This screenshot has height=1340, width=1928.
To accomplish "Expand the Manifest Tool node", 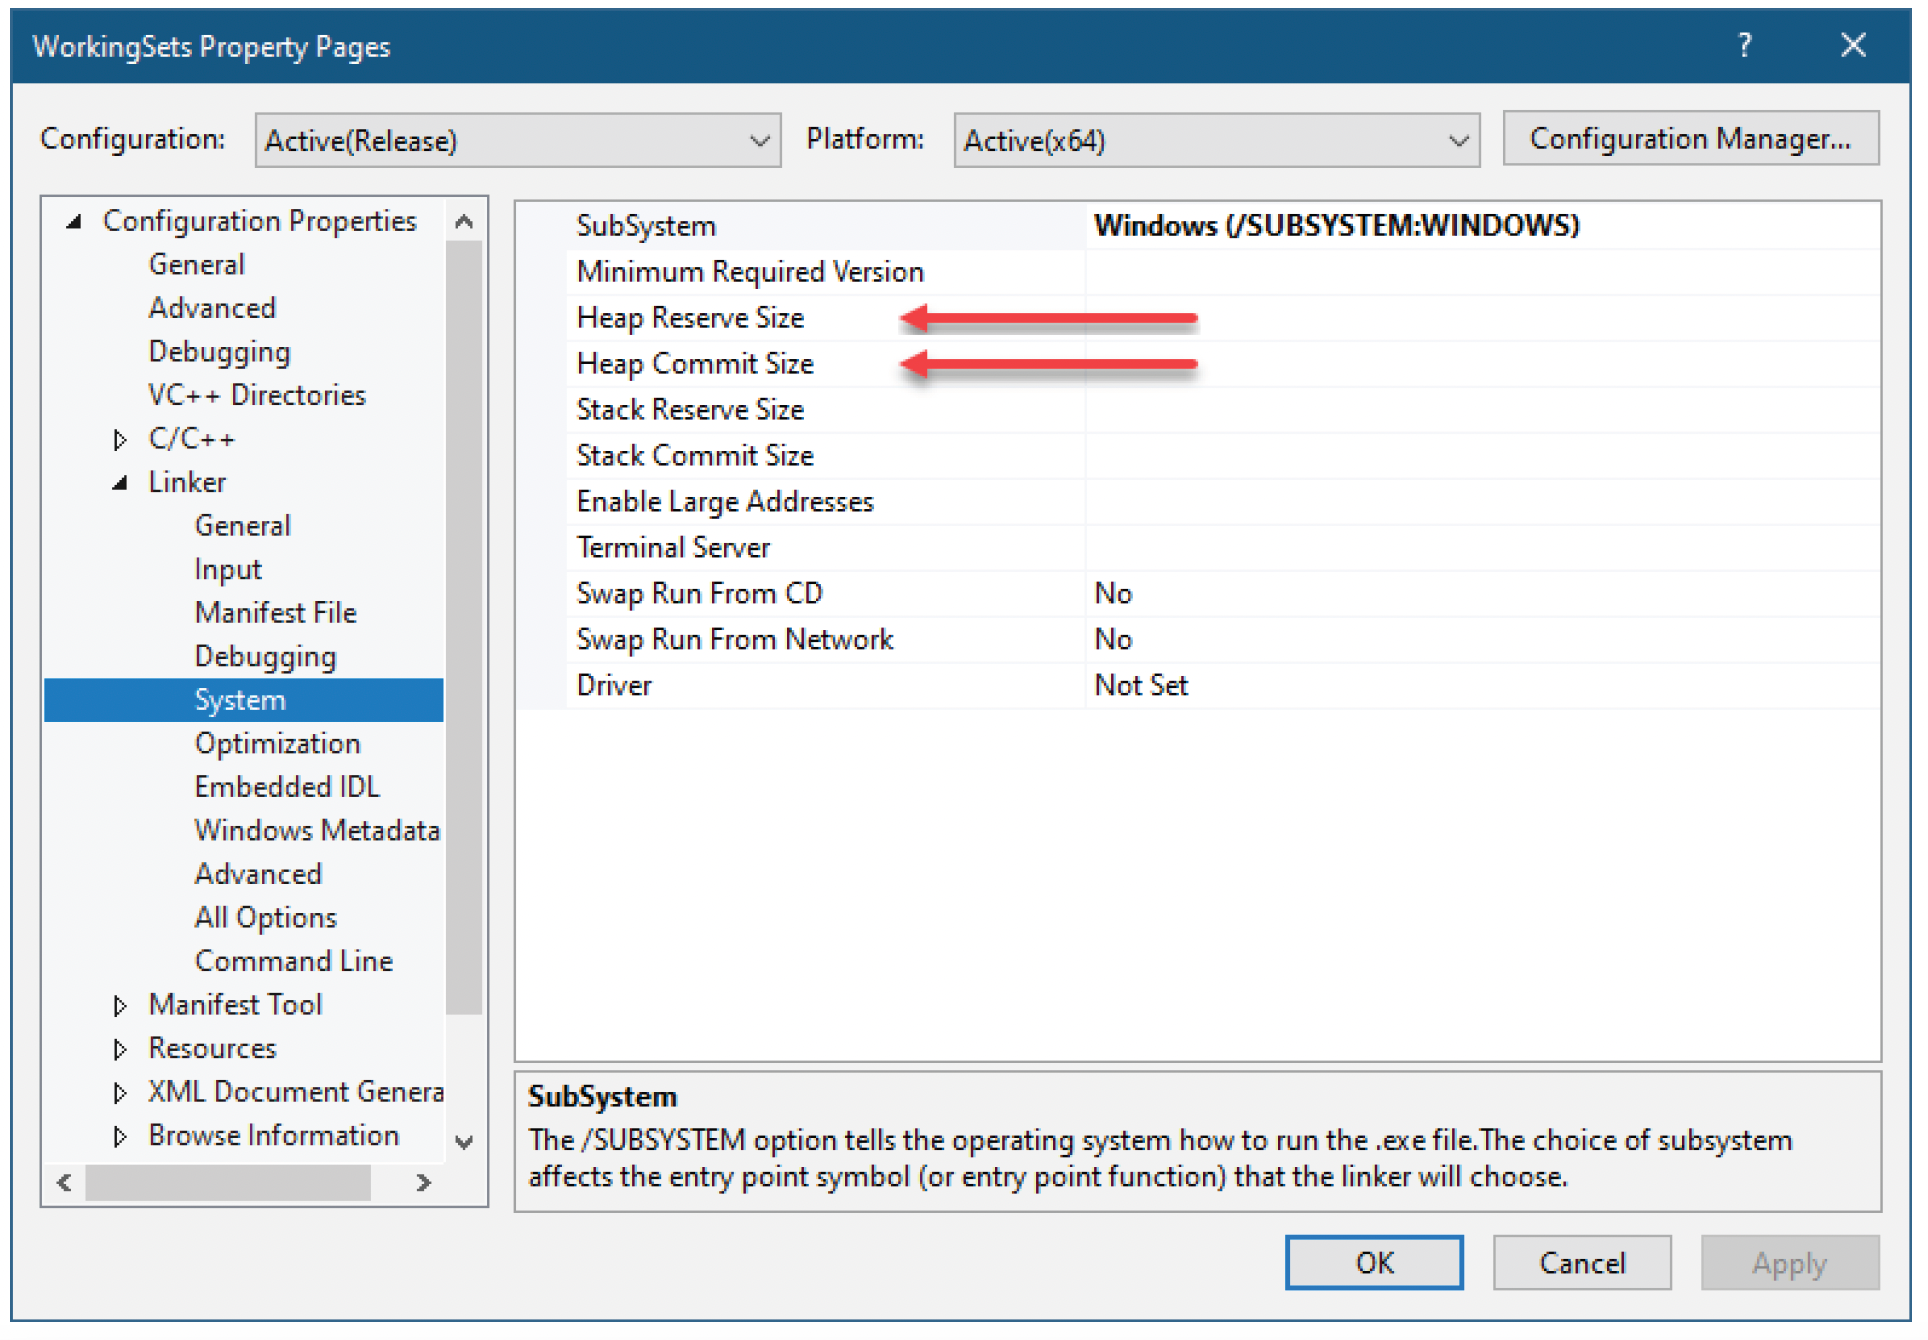I will (120, 1006).
